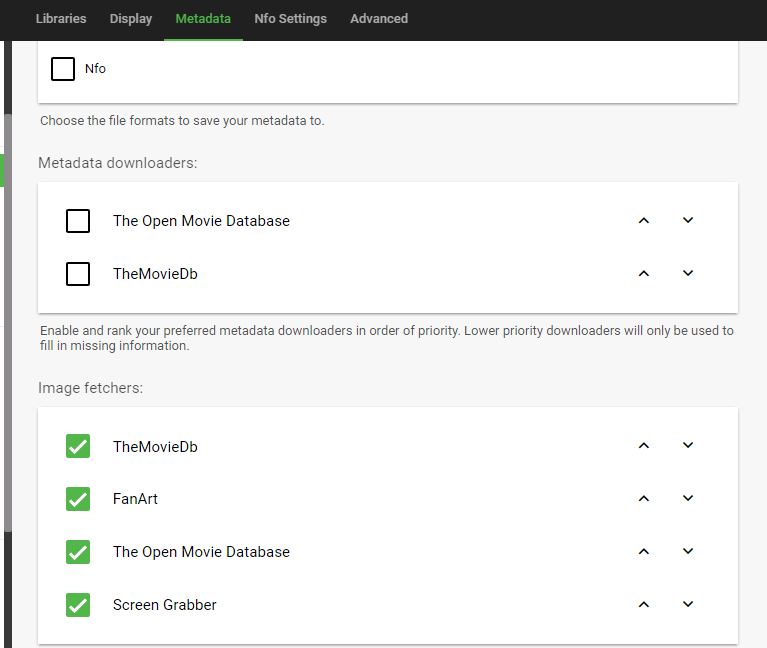Image resolution: width=767 pixels, height=648 pixels.
Task: Move The Open Movie Database downloader up
Action: tap(644, 221)
